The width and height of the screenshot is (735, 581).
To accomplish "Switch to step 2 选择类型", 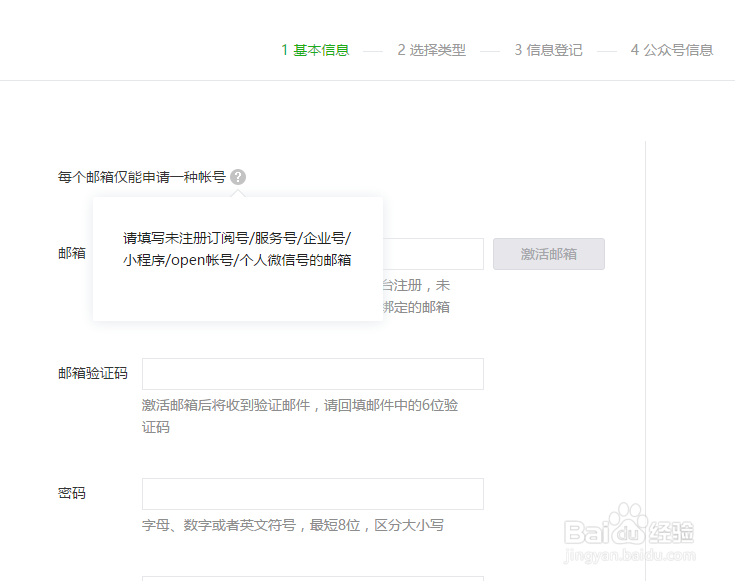I will coord(431,50).
